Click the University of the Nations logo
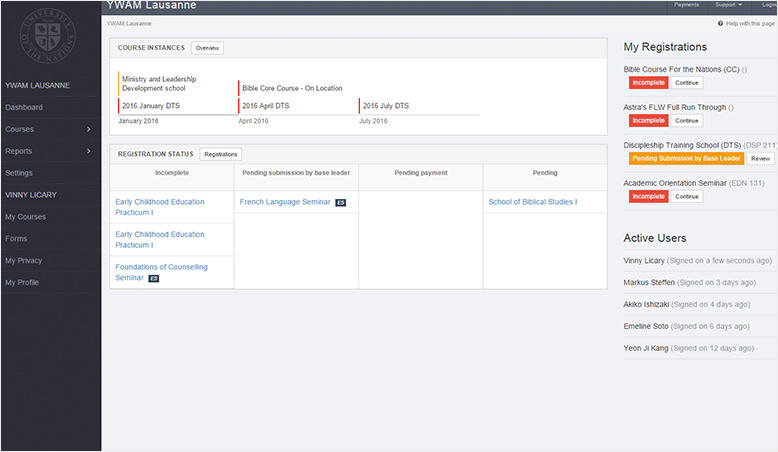This screenshot has width=778, height=452. [50, 38]
